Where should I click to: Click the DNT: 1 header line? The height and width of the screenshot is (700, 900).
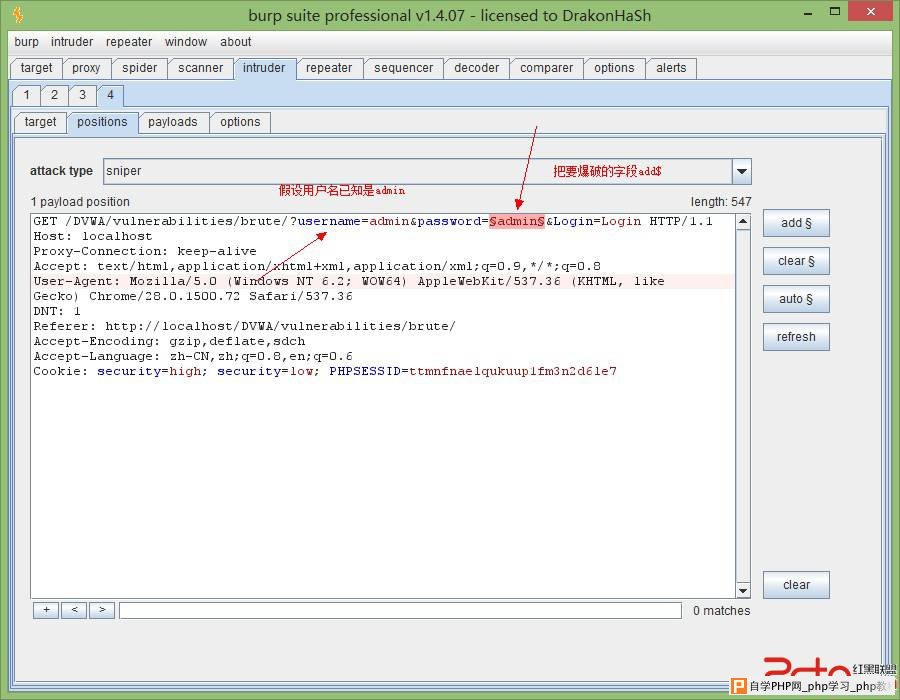(57, 312)
